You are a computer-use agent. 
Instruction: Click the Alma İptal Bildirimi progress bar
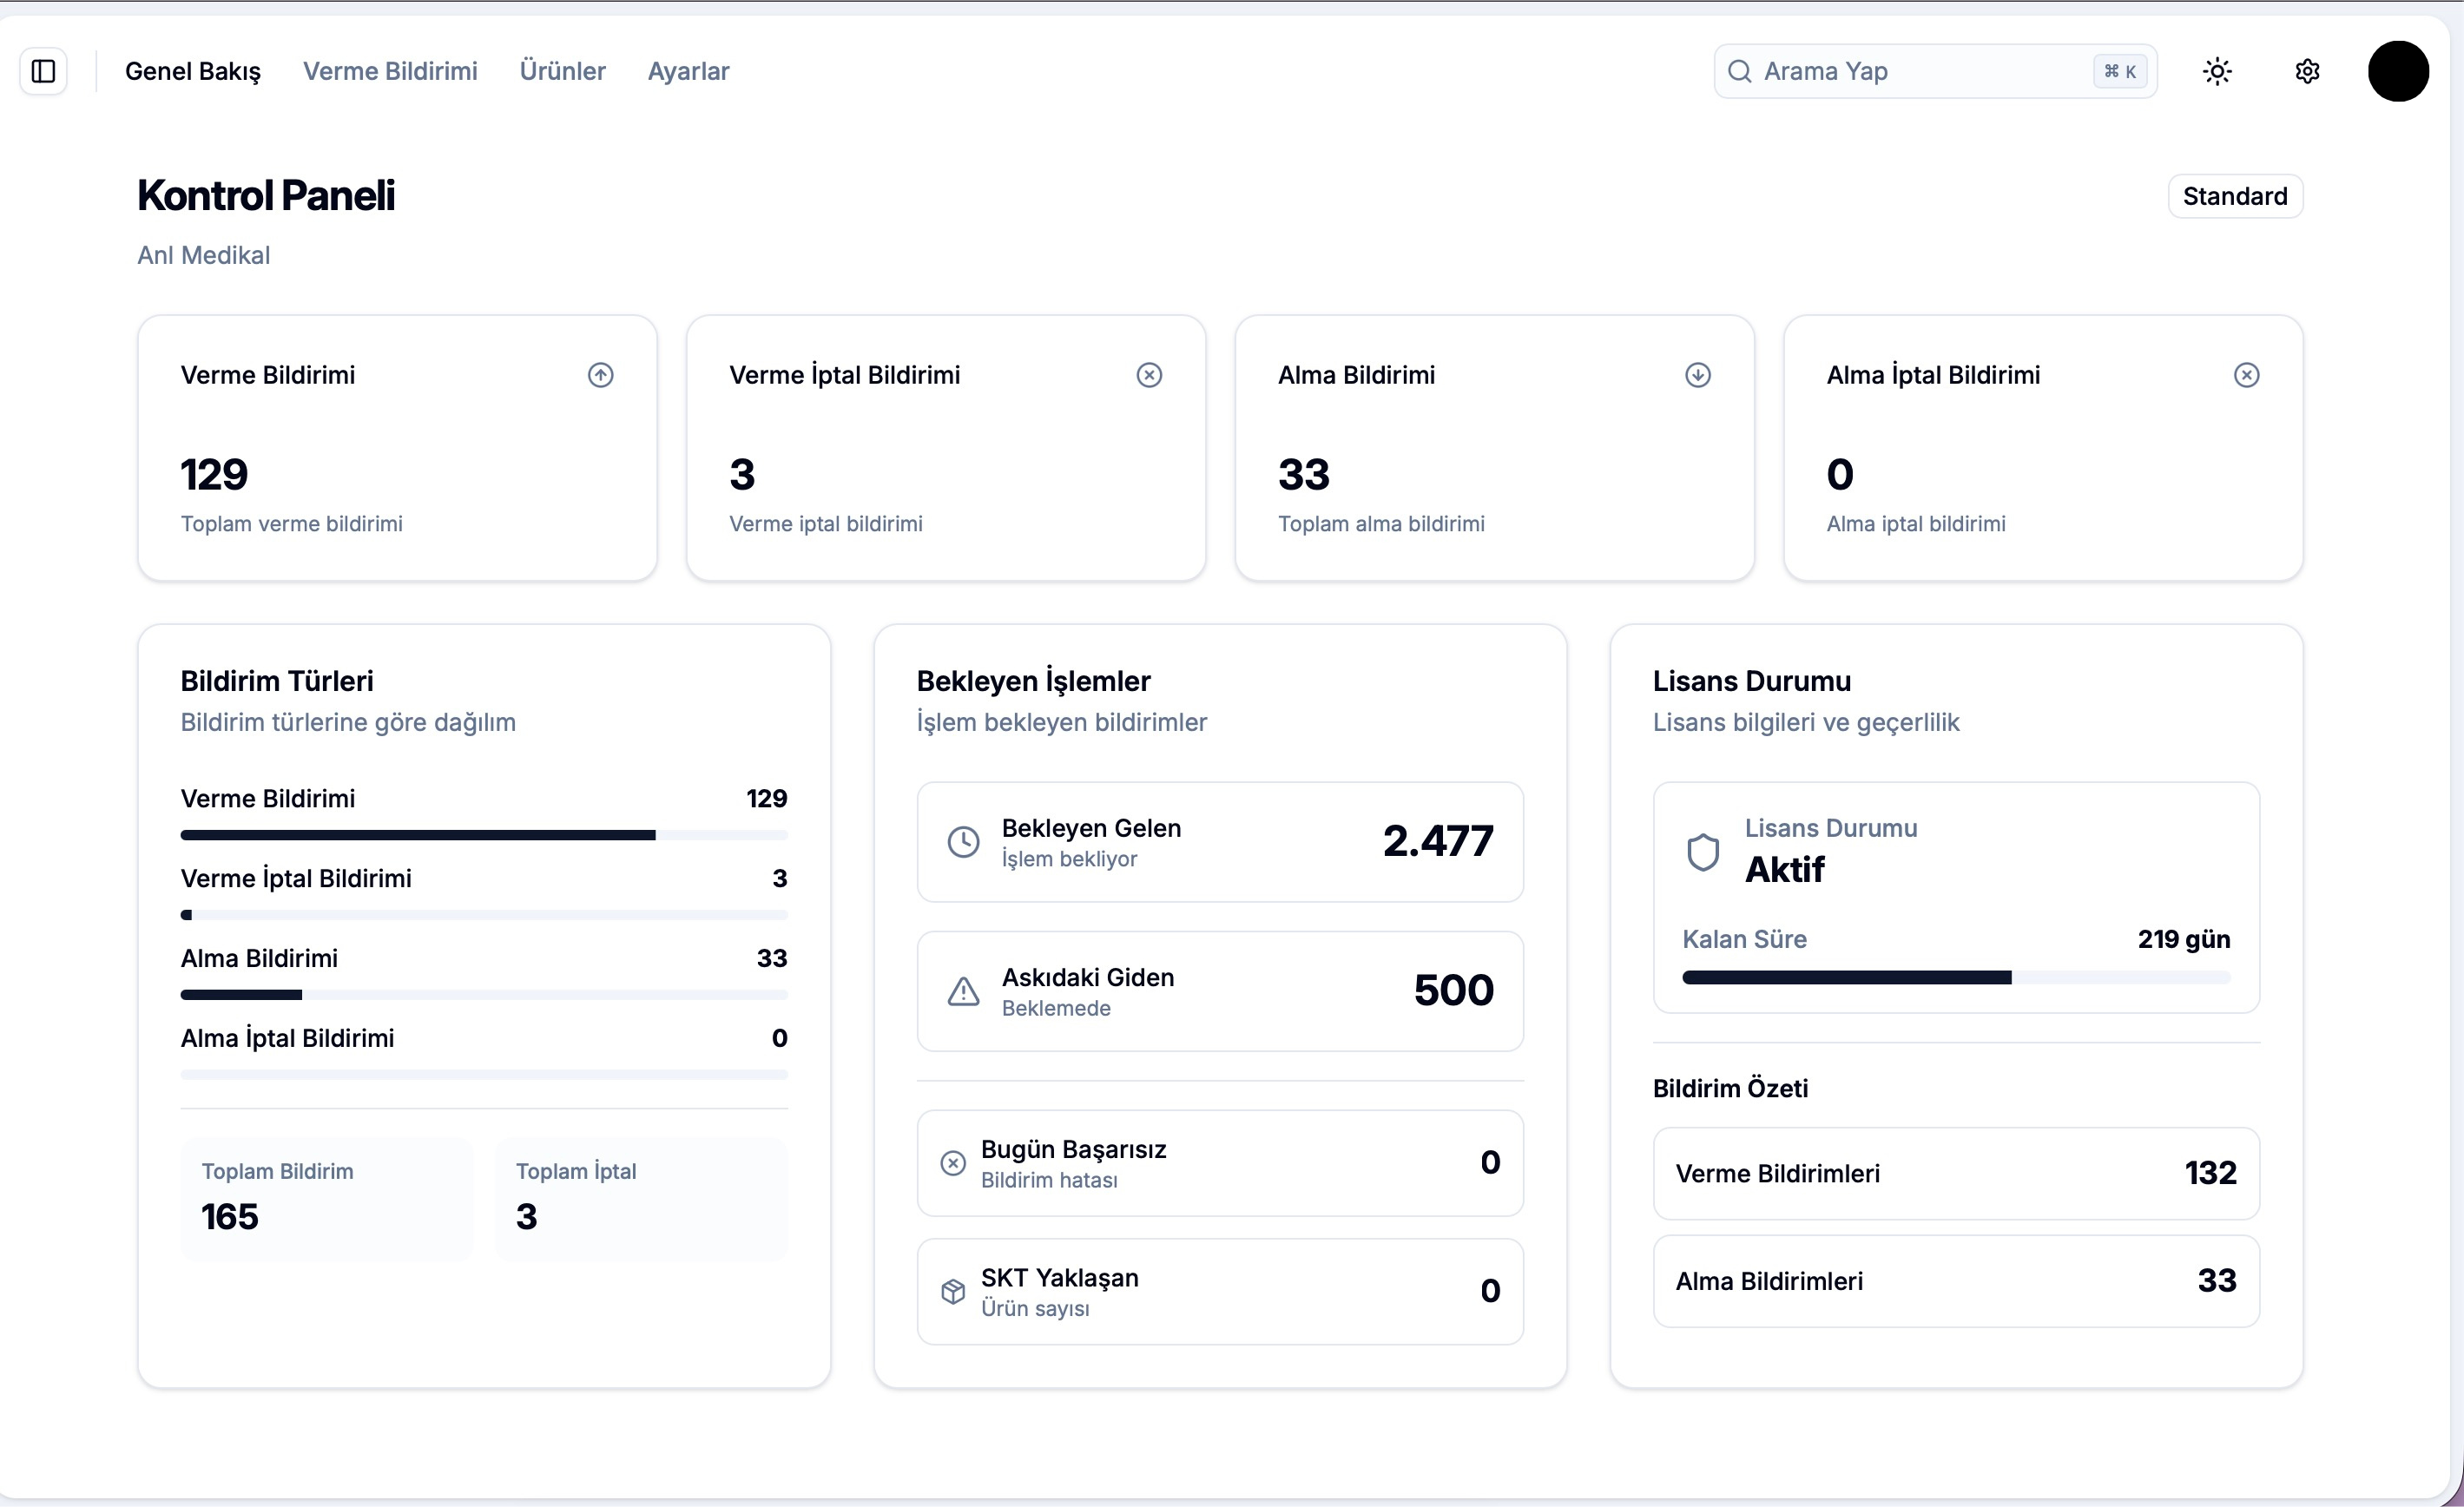[484, 1075]
